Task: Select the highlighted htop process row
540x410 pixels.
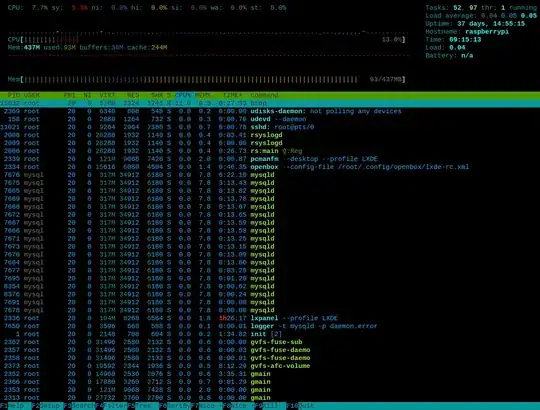Action: pos(270,103)
